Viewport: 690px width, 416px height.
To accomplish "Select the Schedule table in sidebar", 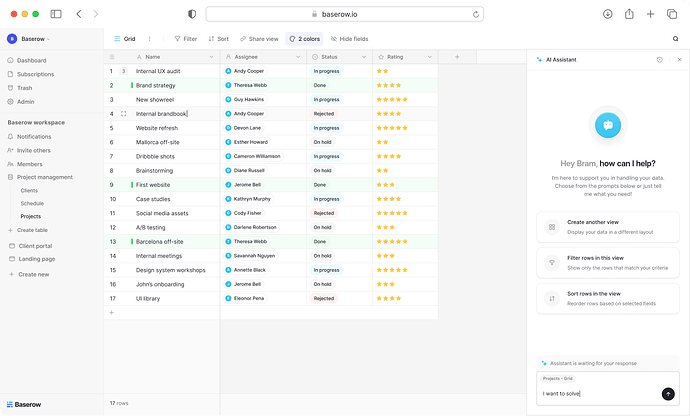I will click(32, 203).
